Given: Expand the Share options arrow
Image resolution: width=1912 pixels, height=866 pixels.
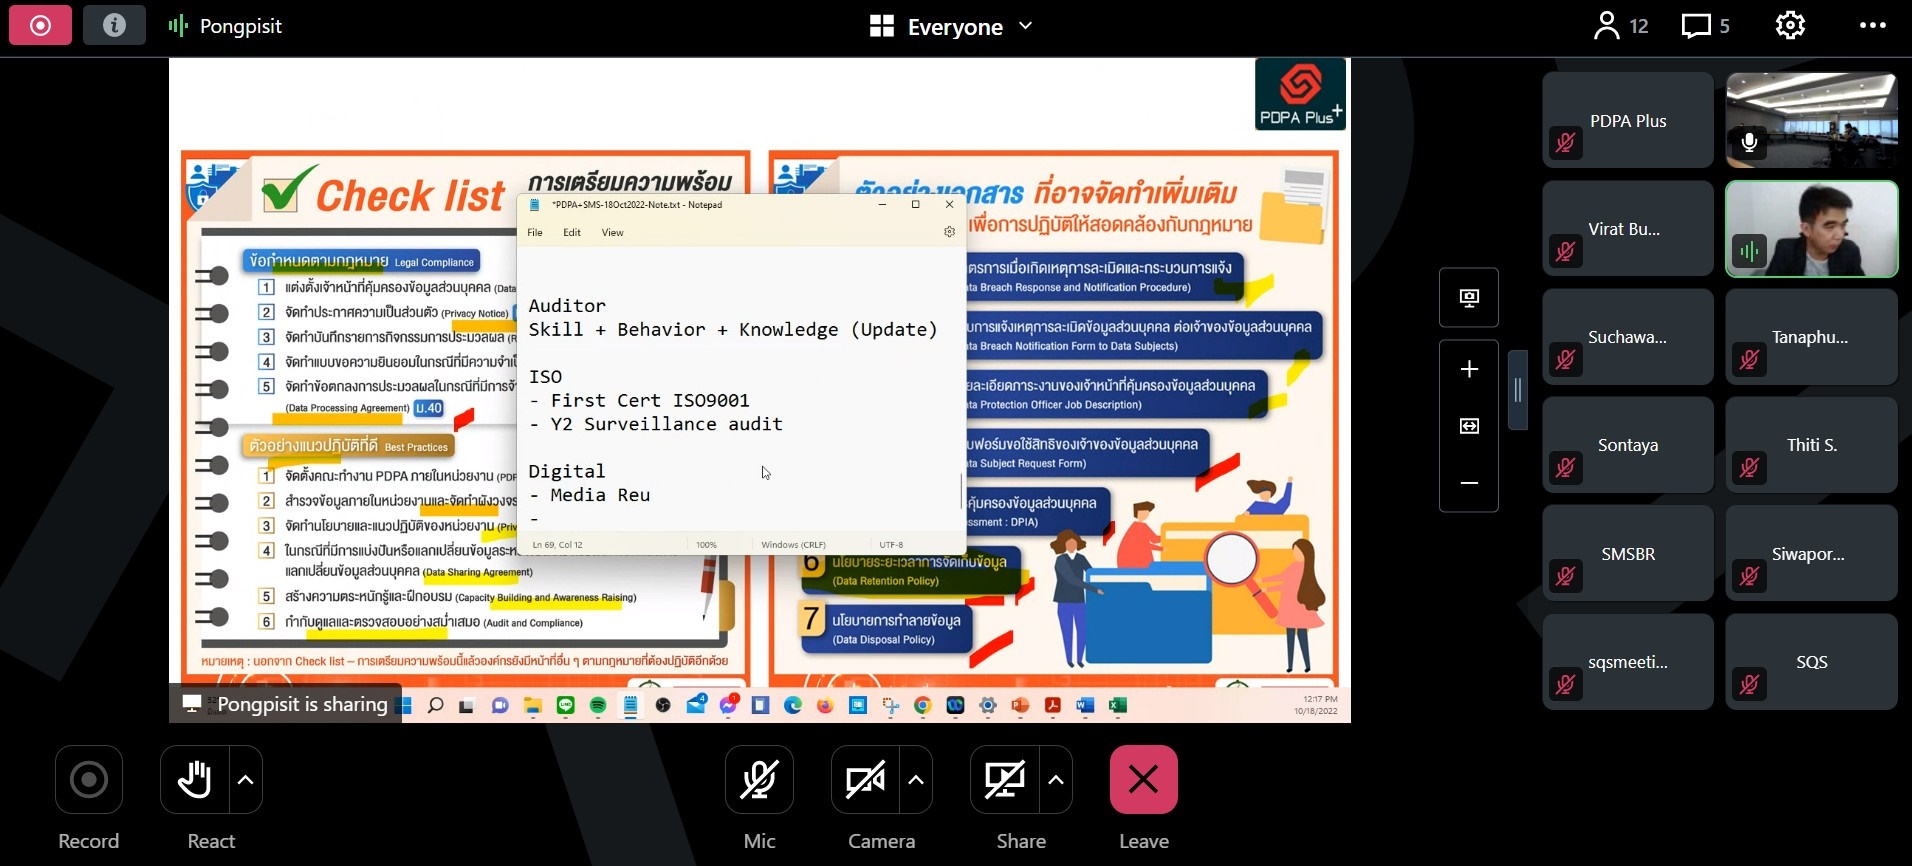Looking at the screenshot, I should click(1056, 780).
